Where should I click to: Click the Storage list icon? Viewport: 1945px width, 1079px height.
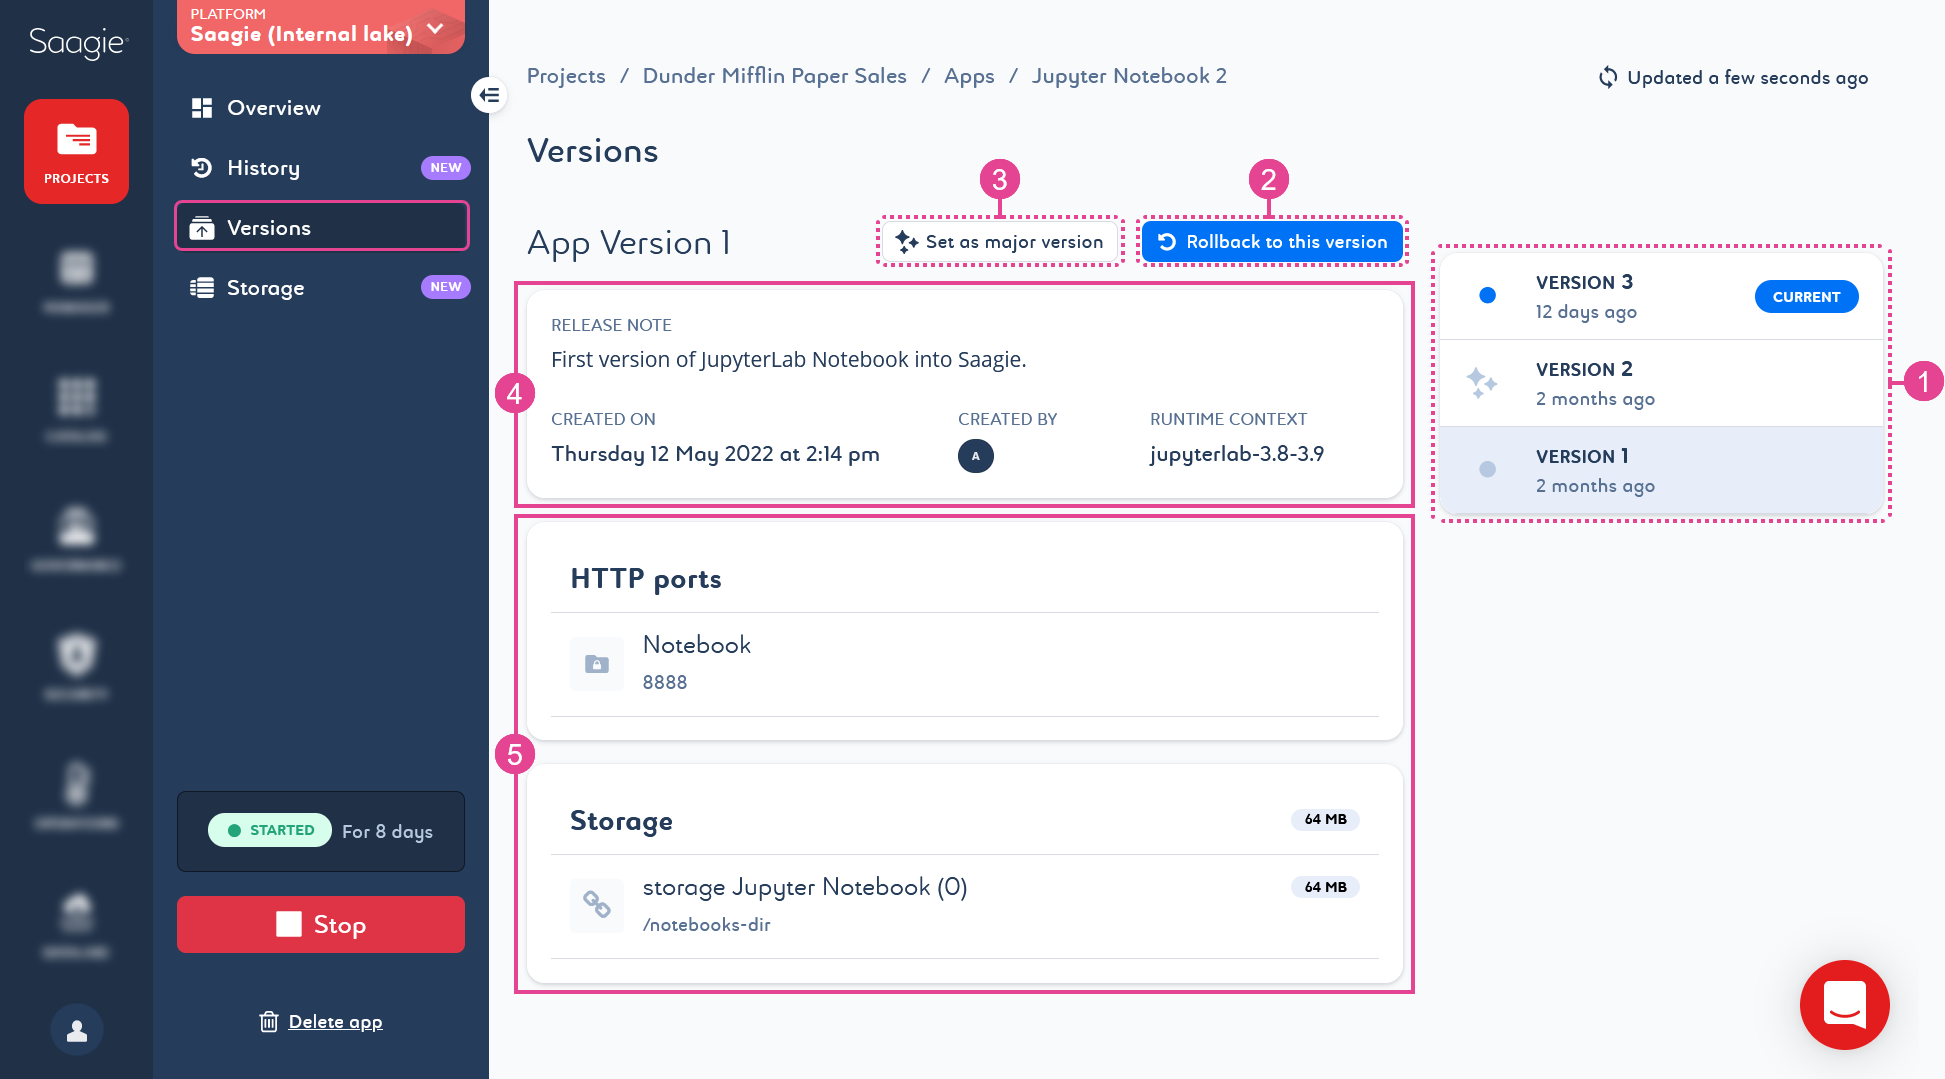(x=202, y=288)
